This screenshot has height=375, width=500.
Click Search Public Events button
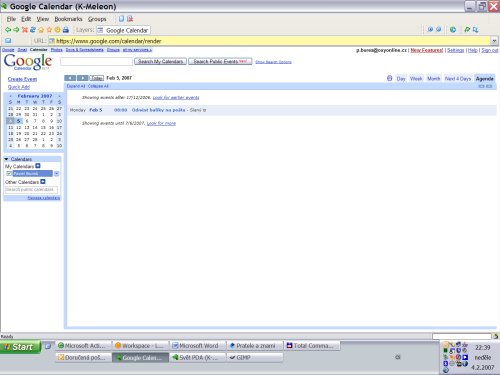point(220,61)
